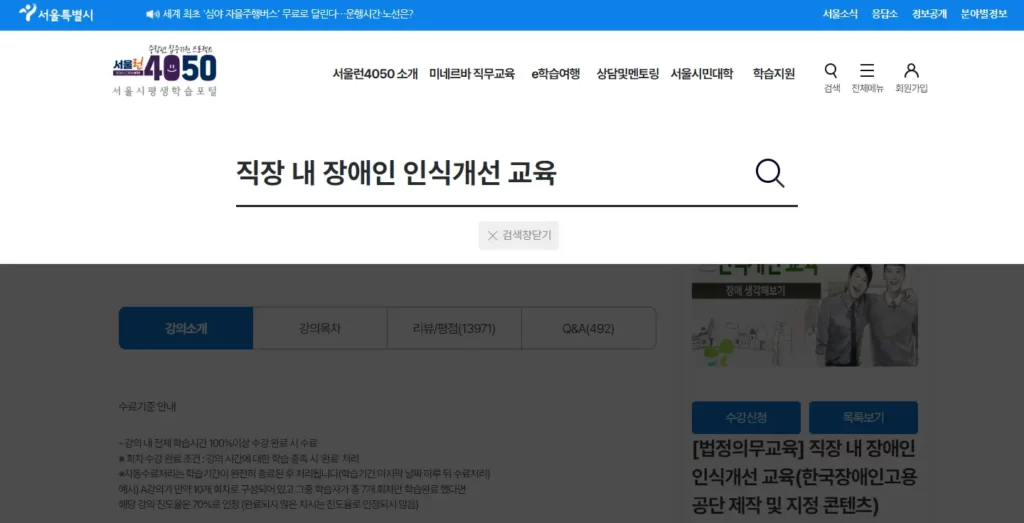Click the 서울특별시 logo in top bar
The image size is (1024, 523).
pyautogui.click(x=56, y=14)
